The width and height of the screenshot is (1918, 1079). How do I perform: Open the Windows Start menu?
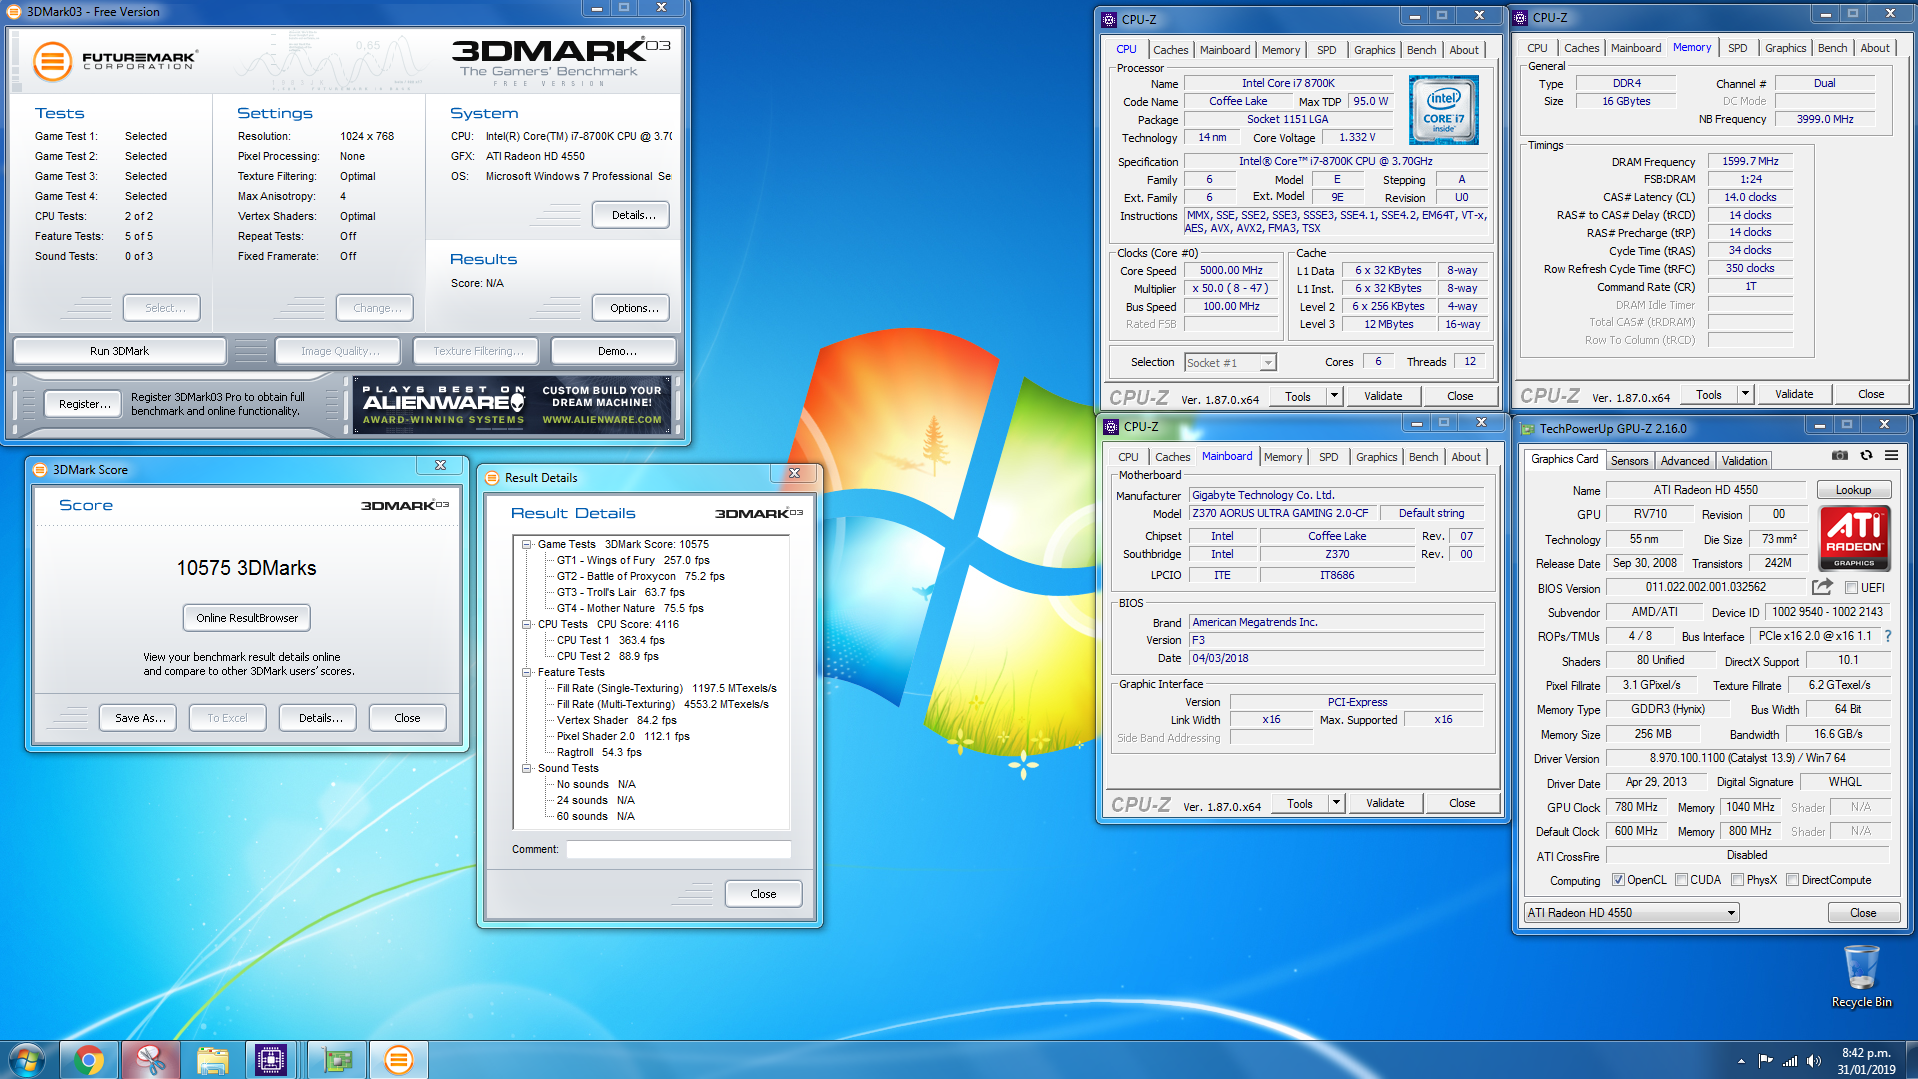pyautogui.click(x=27, y=1060)
